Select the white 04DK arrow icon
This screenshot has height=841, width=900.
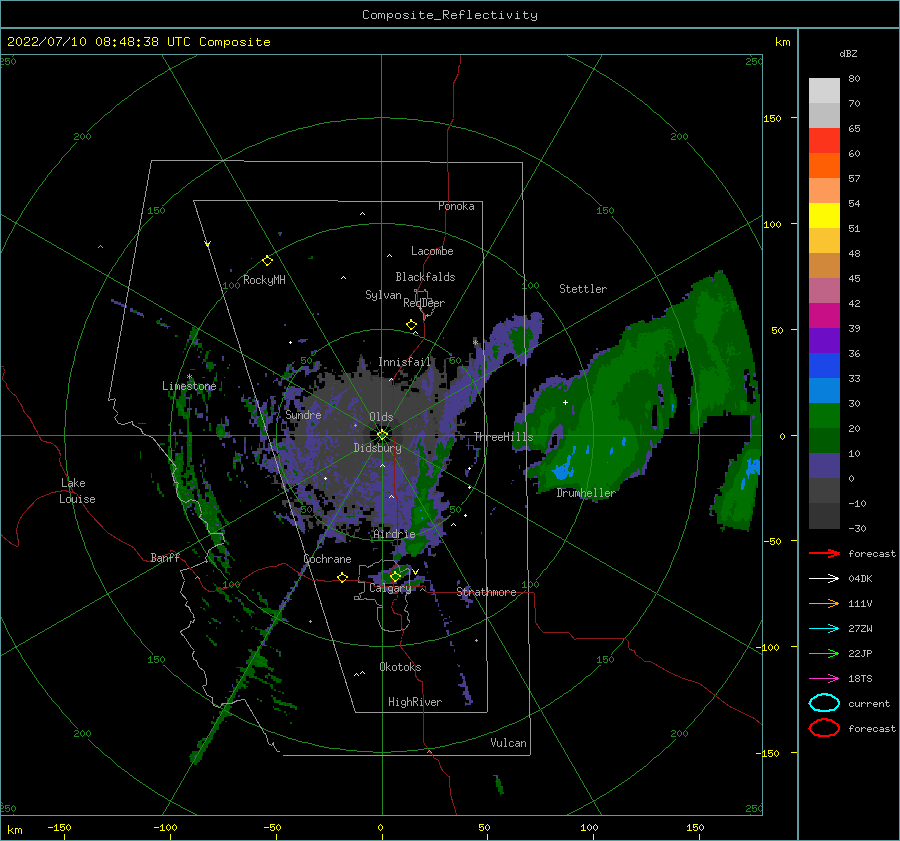point(824,578)
